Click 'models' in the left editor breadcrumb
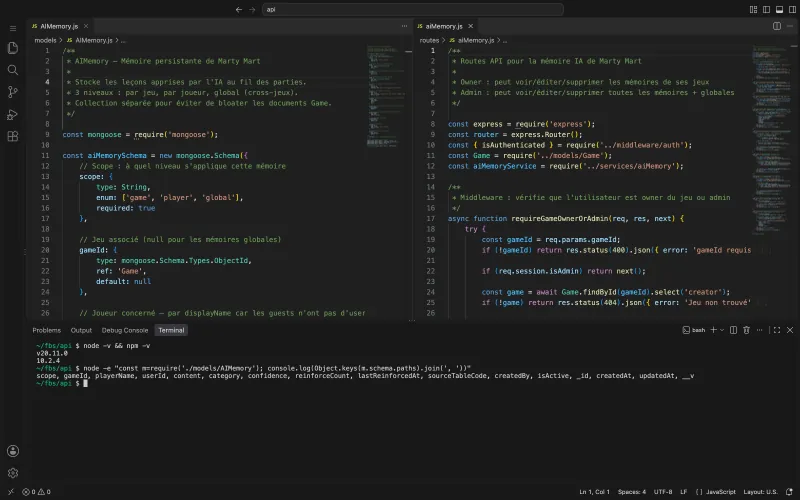Viewport: 800px width, 500px height. 45,40
